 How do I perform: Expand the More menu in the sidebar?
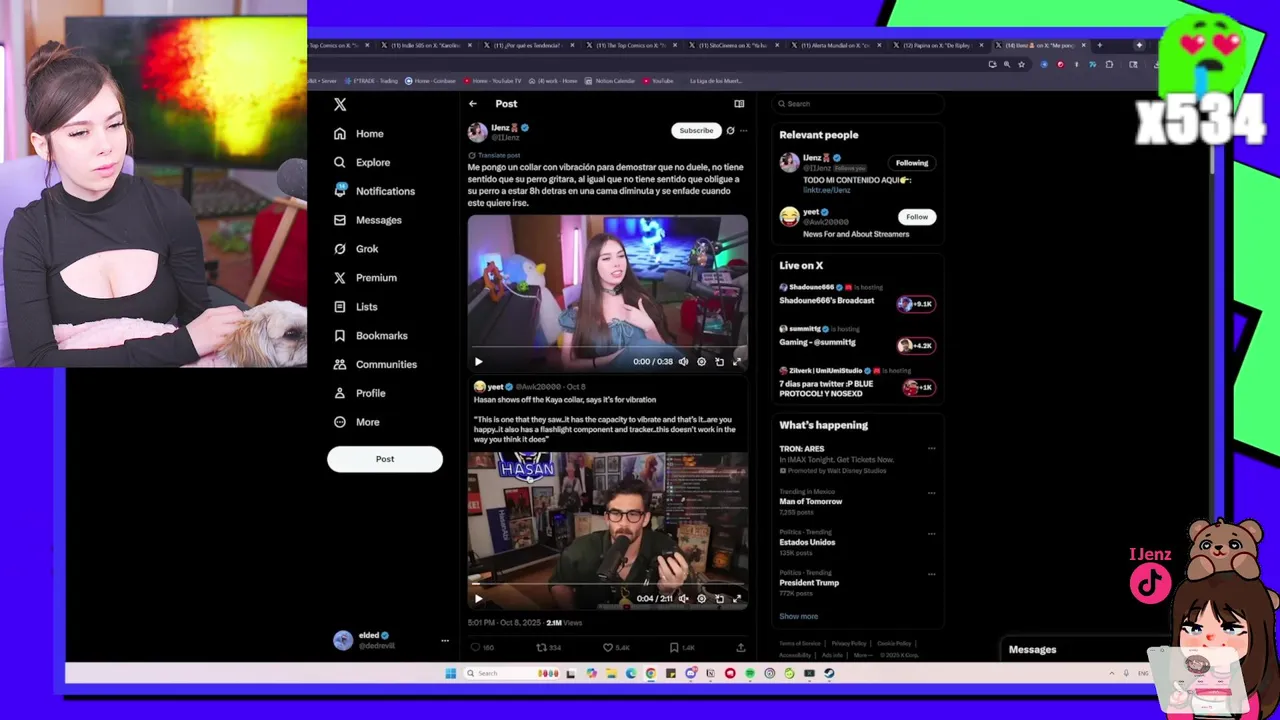pyautogui.click(x=357, y=422)
